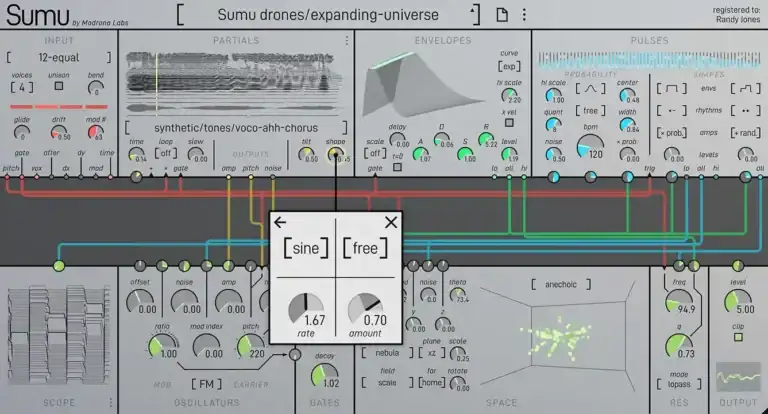Go back using popup left arrow

click(280, 222)
